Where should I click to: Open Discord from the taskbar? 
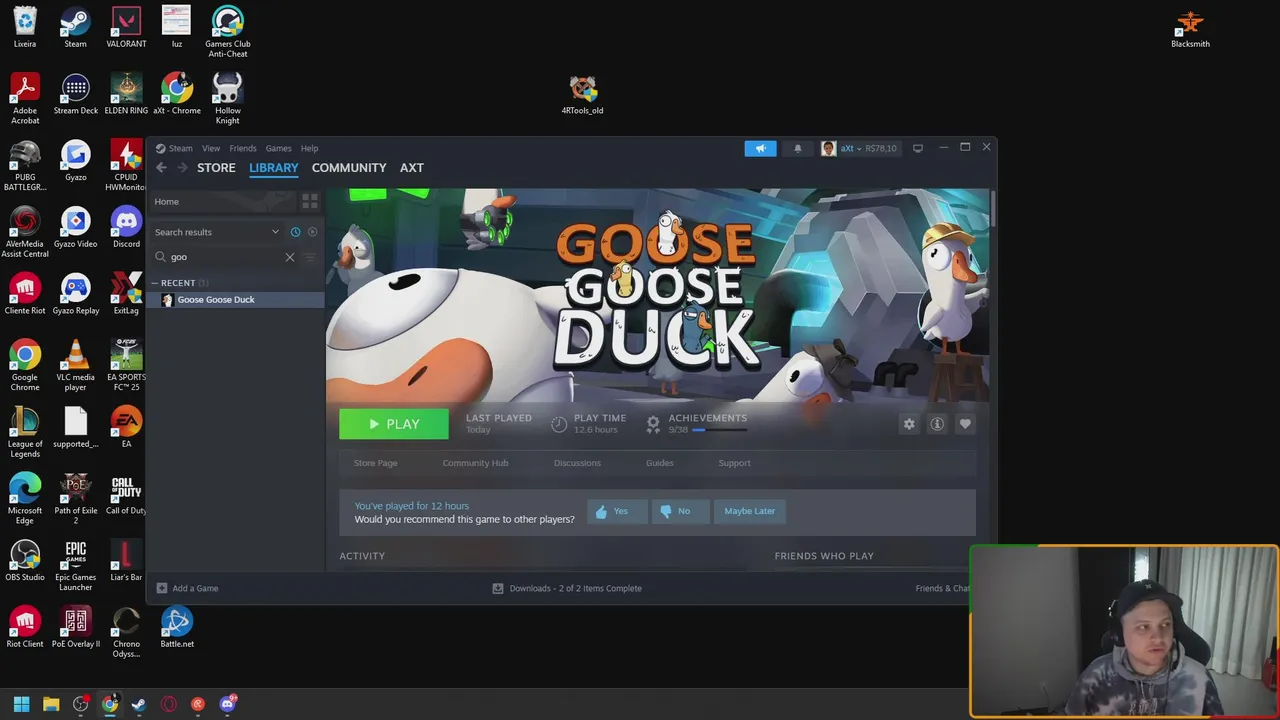227,704
